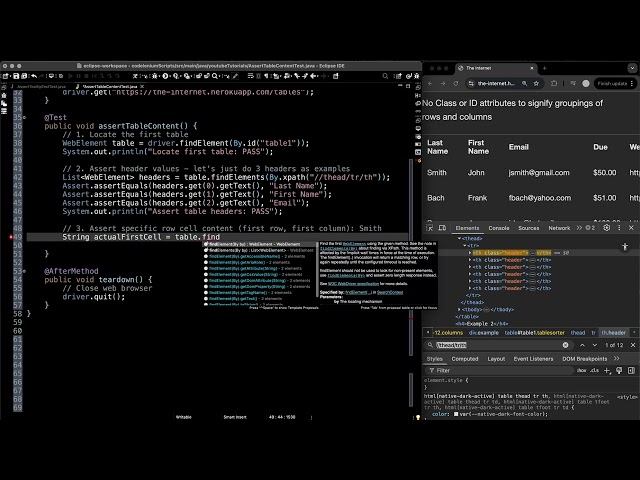Clear the DevTools search input
Screen dimensions: 640x480
[565, 345]
